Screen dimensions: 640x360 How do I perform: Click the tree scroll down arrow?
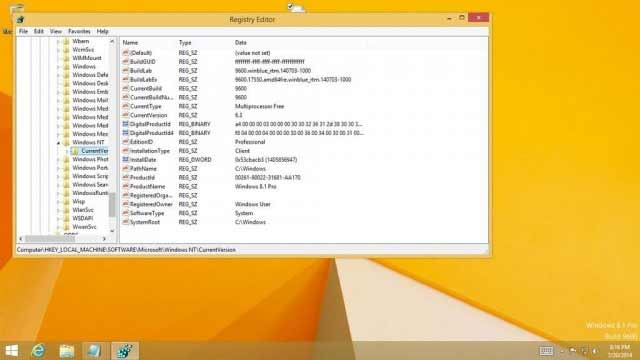[x=112, y=231]
